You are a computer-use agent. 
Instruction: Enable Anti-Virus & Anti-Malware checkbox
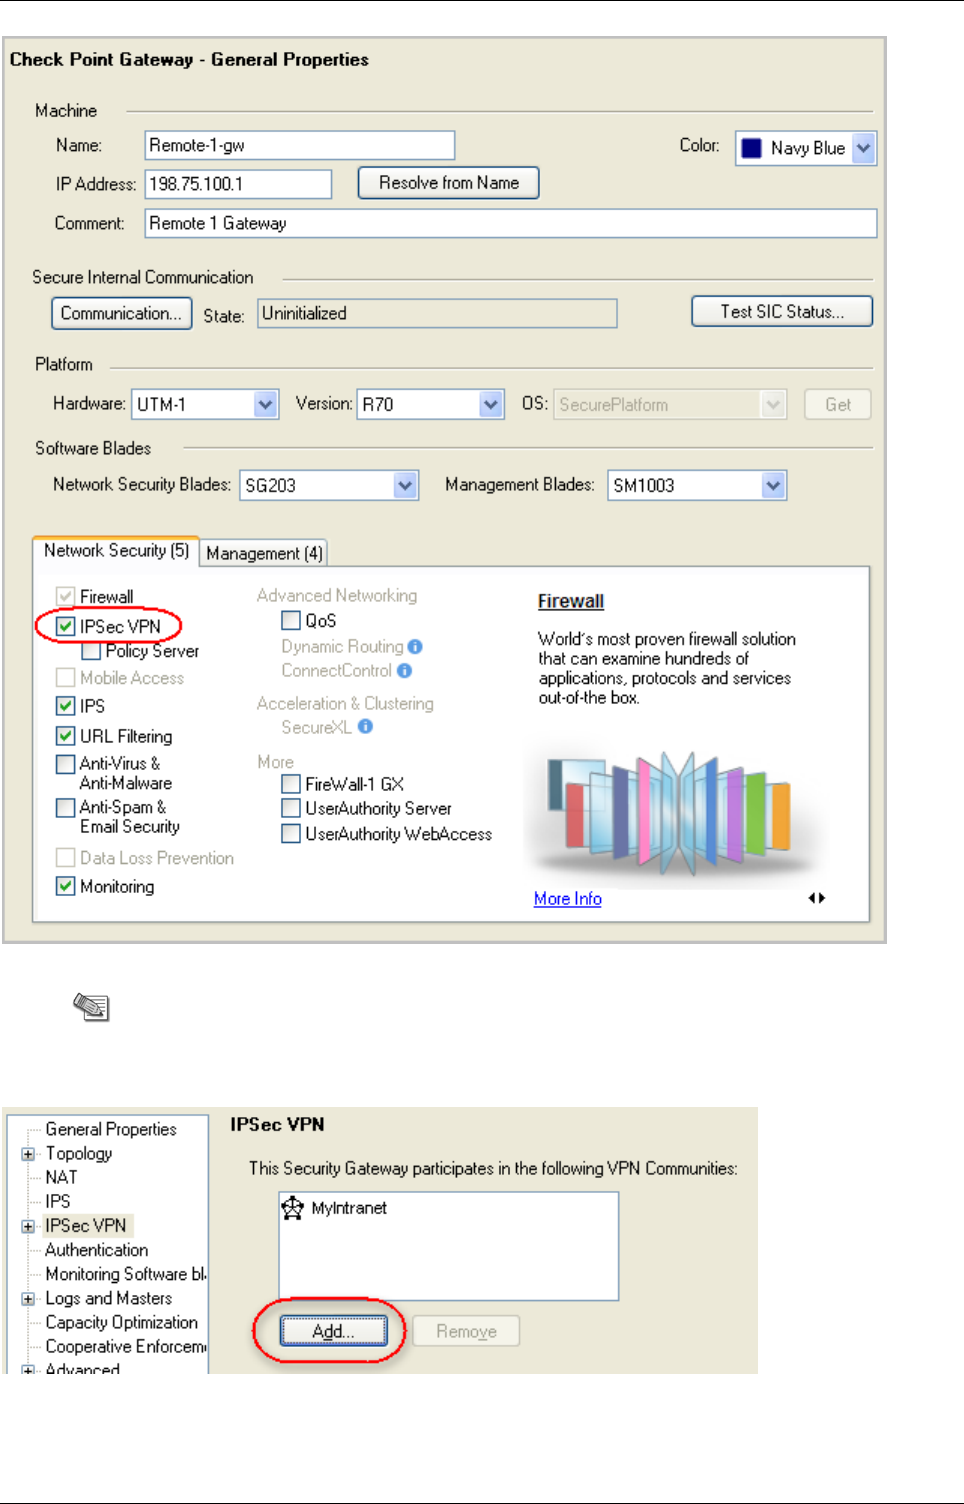click(66, 764)
